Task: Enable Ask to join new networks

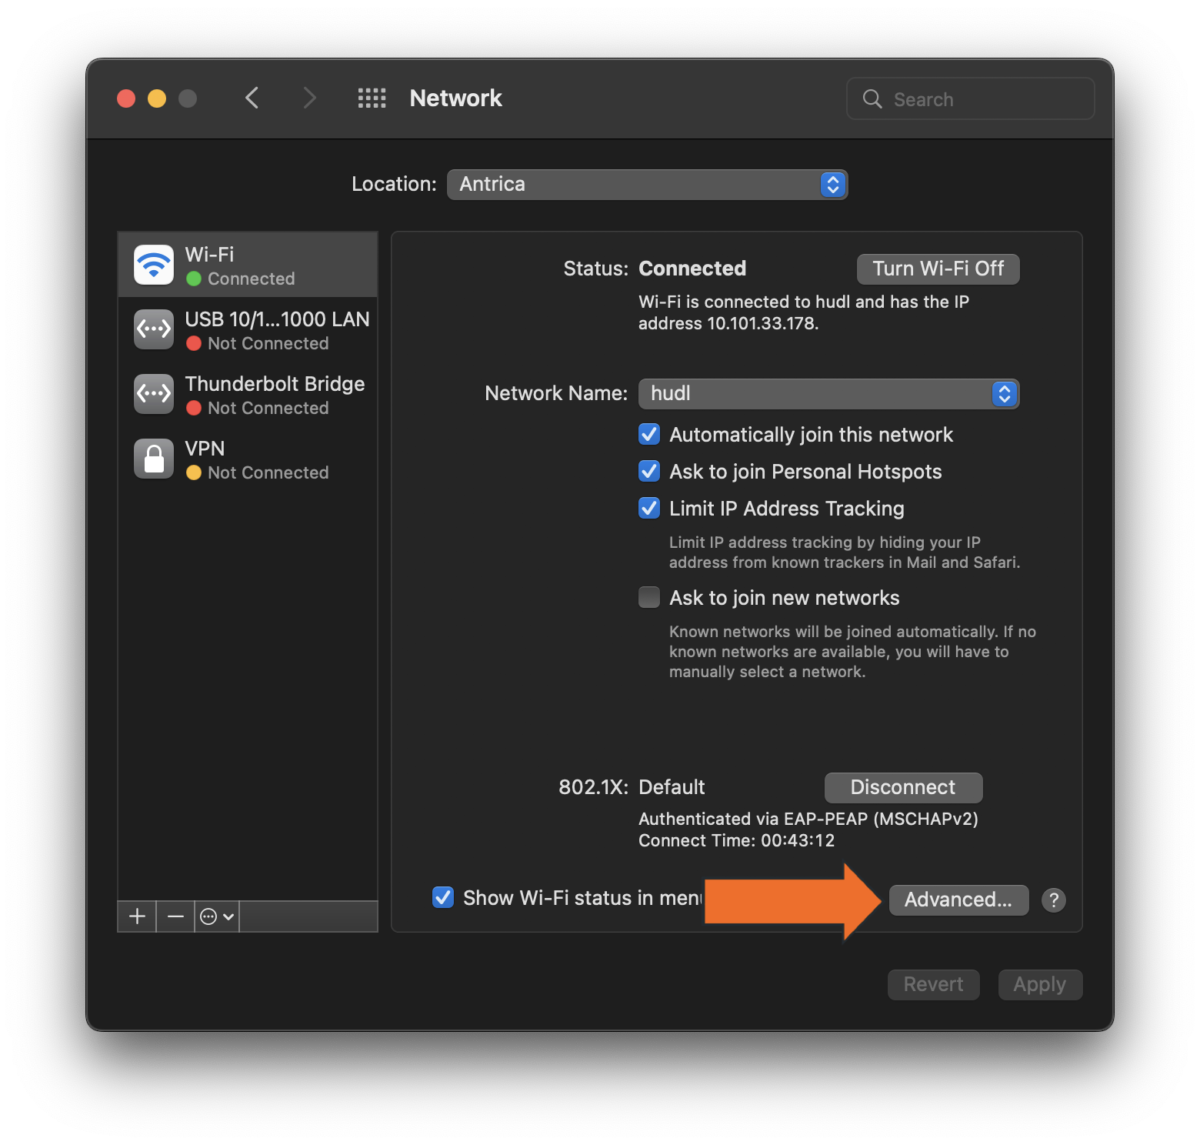Action: (x=649, y=597)
